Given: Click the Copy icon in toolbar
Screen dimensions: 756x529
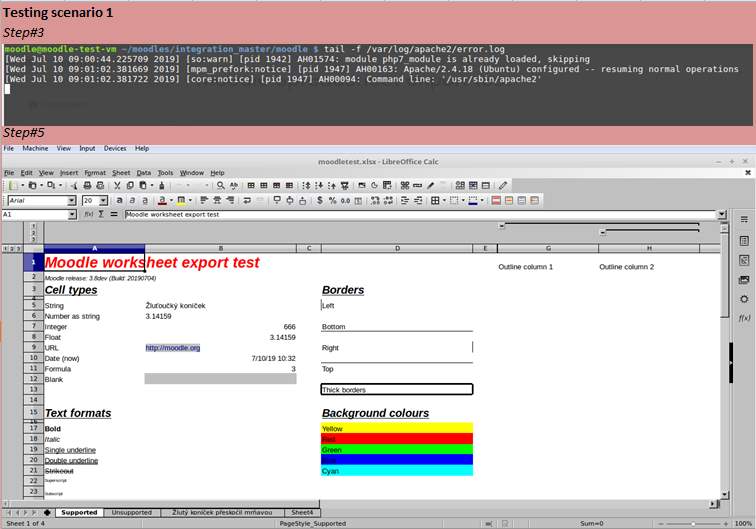Looking at the screenshot, I should point(130,185).
